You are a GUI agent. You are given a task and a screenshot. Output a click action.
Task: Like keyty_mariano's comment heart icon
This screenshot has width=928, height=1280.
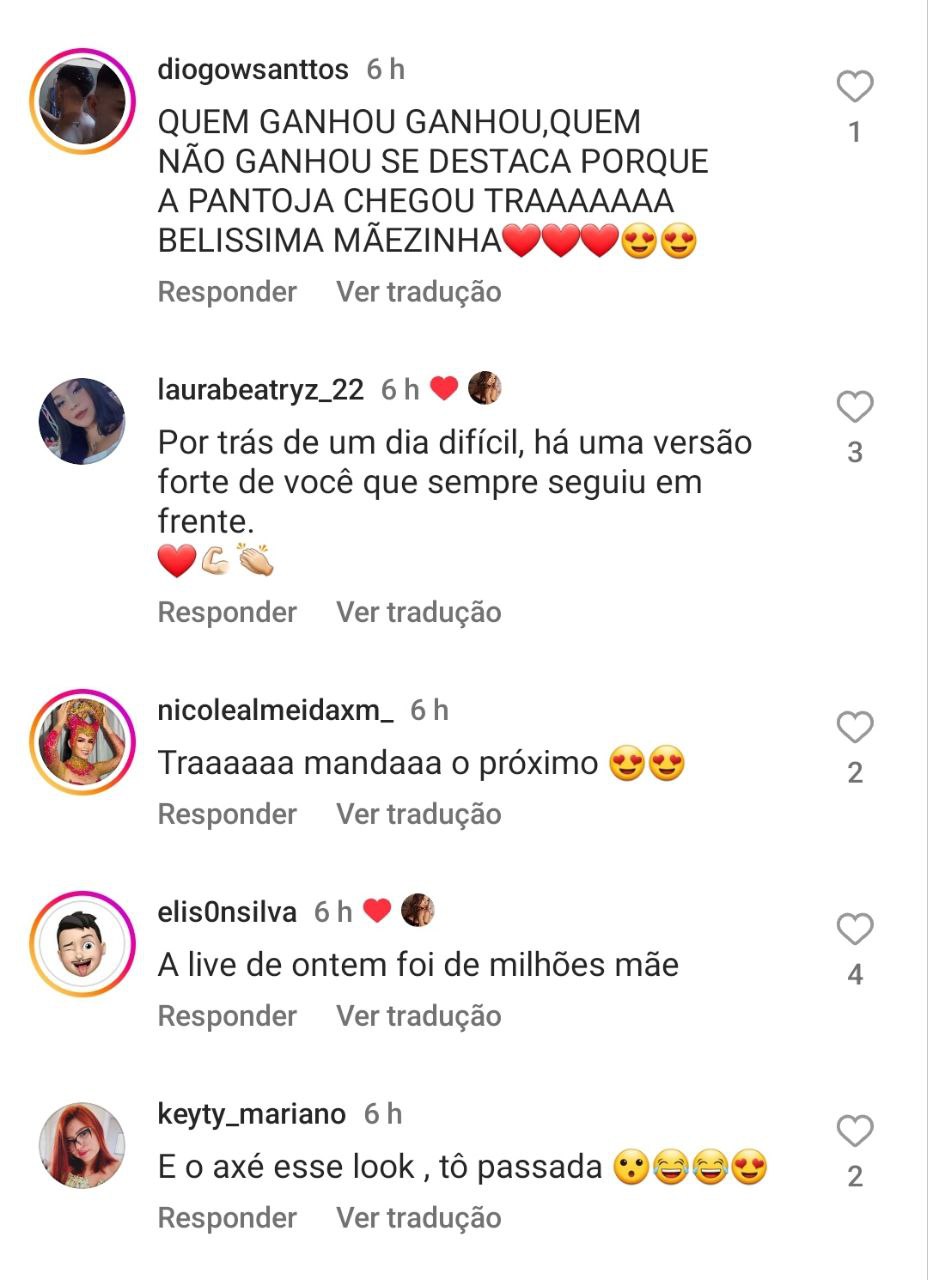point(854,1131)
